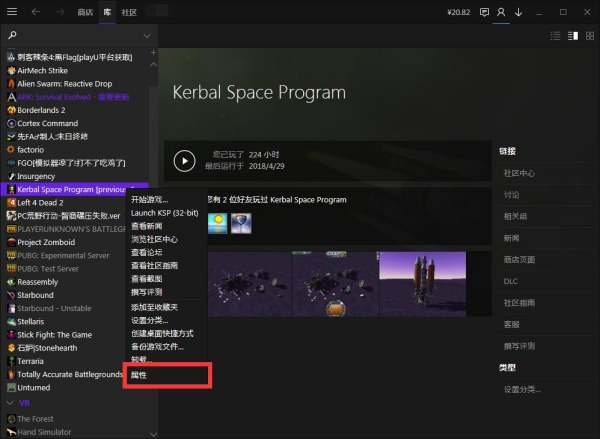Open the 社区 community tab
This screenshot has width=600, height=439.
(x=129, y=12)
